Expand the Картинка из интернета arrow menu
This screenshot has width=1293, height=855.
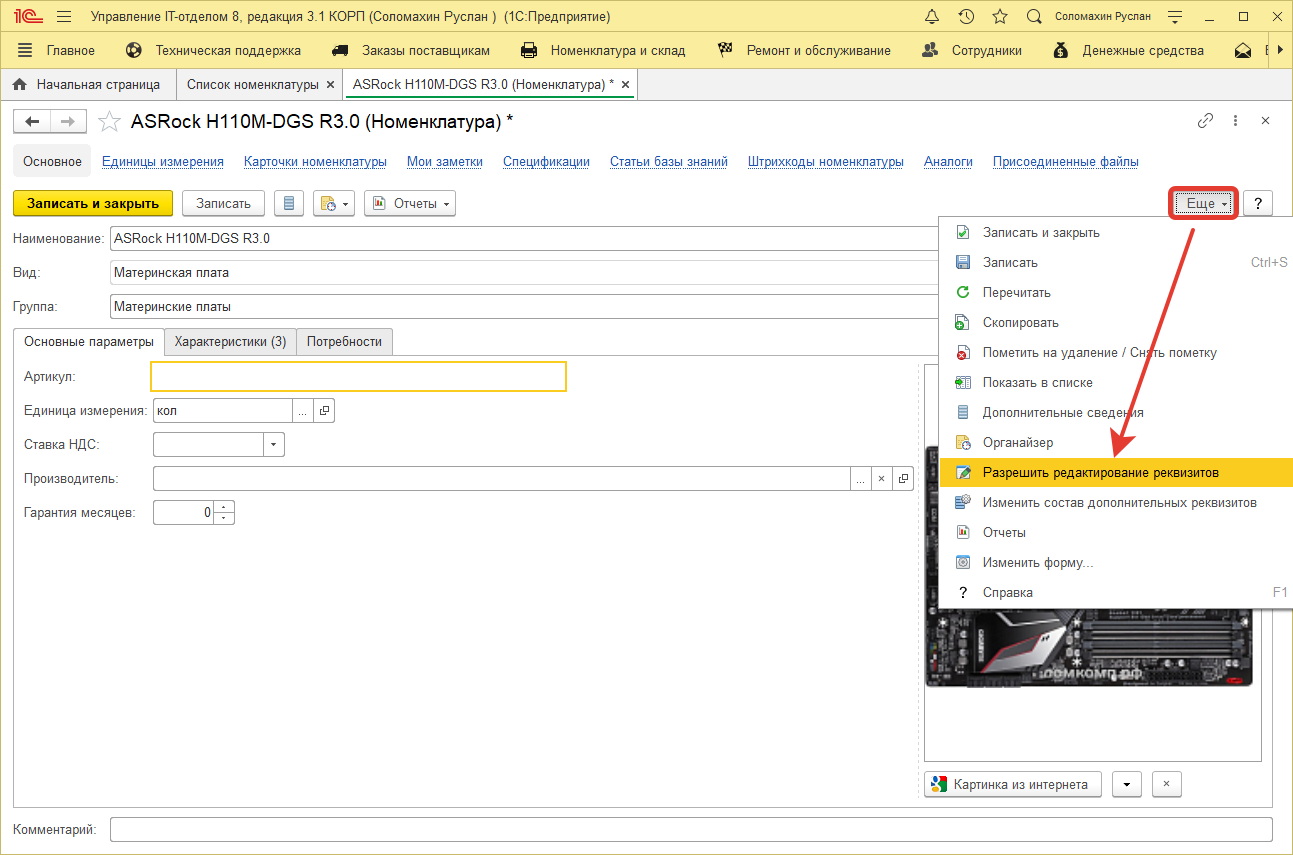point(1127,784)
